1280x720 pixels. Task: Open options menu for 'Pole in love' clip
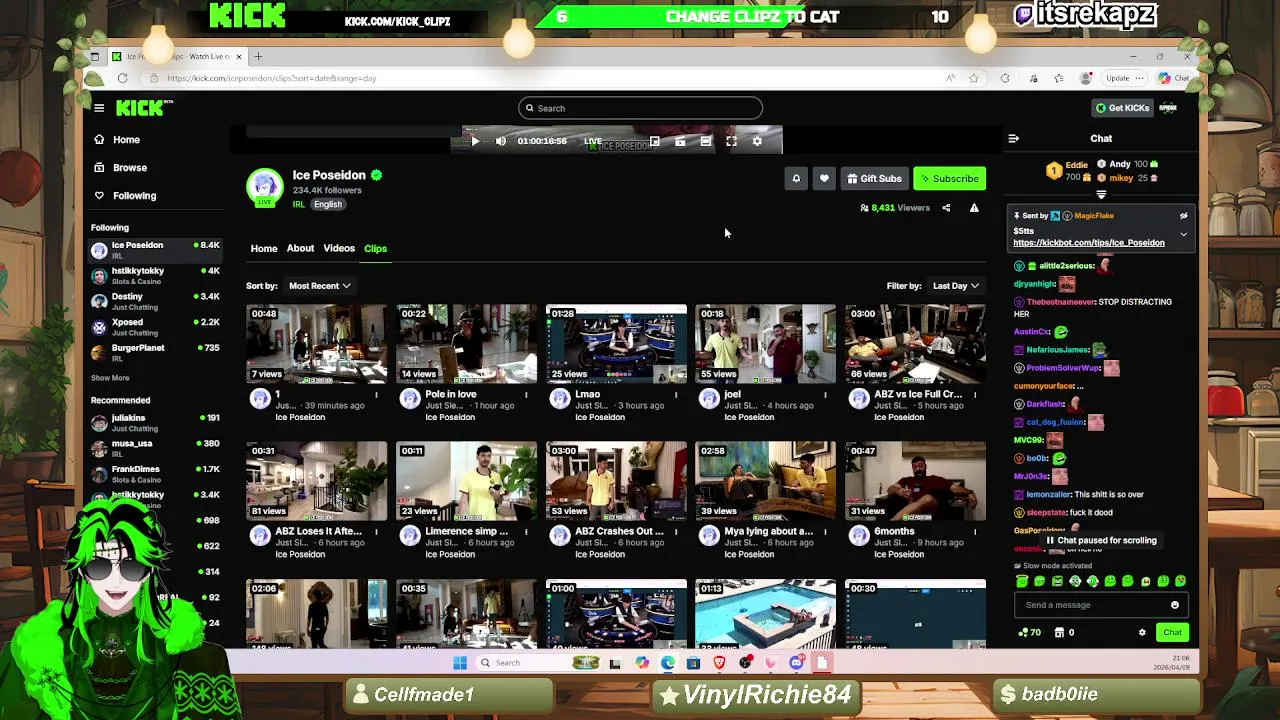click(x=526, y=395)
